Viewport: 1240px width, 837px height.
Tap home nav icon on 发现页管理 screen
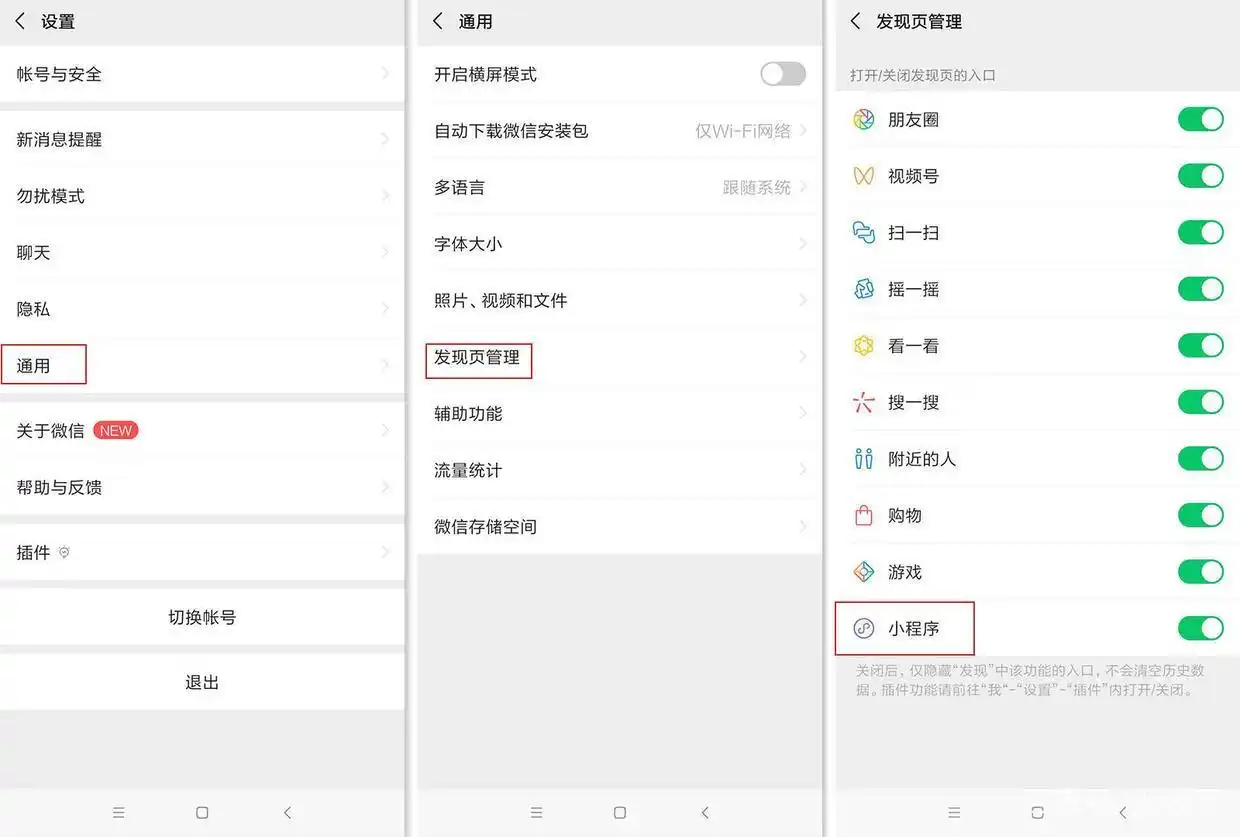(1037, 813)
